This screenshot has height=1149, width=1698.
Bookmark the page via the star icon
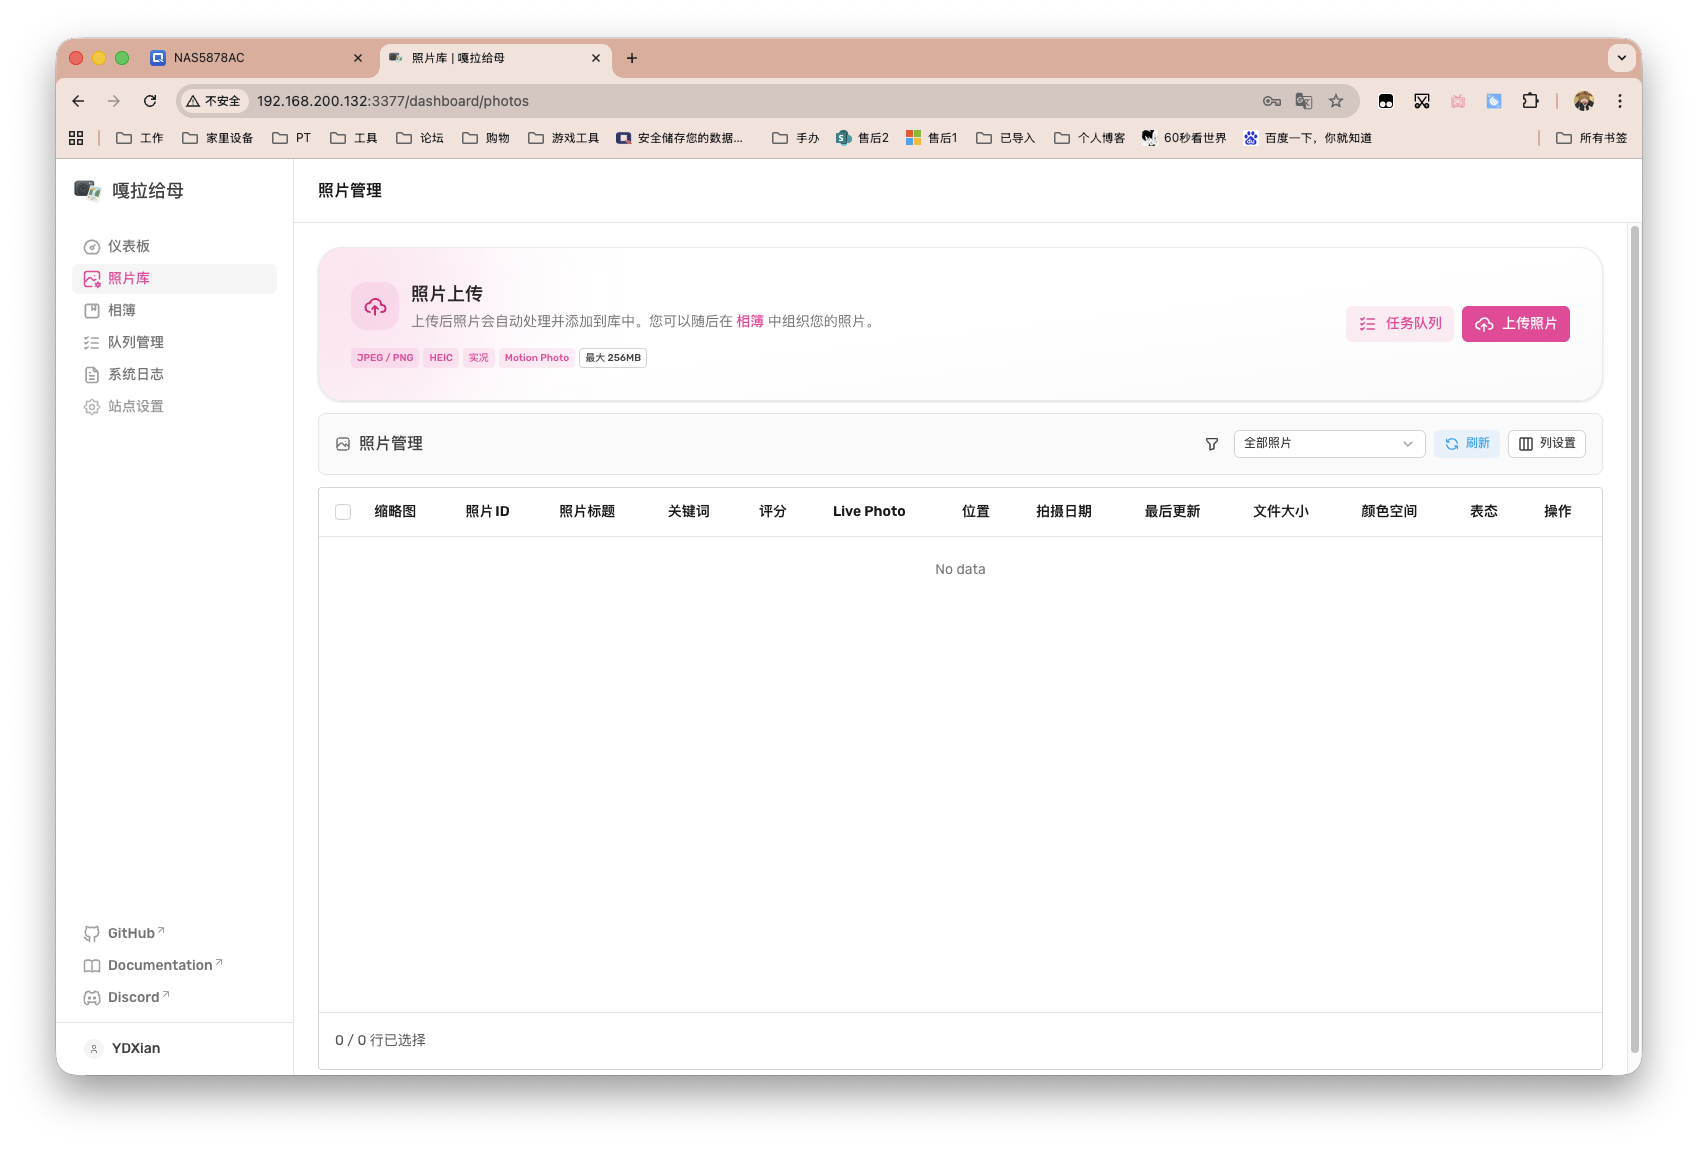(1337, 100)
